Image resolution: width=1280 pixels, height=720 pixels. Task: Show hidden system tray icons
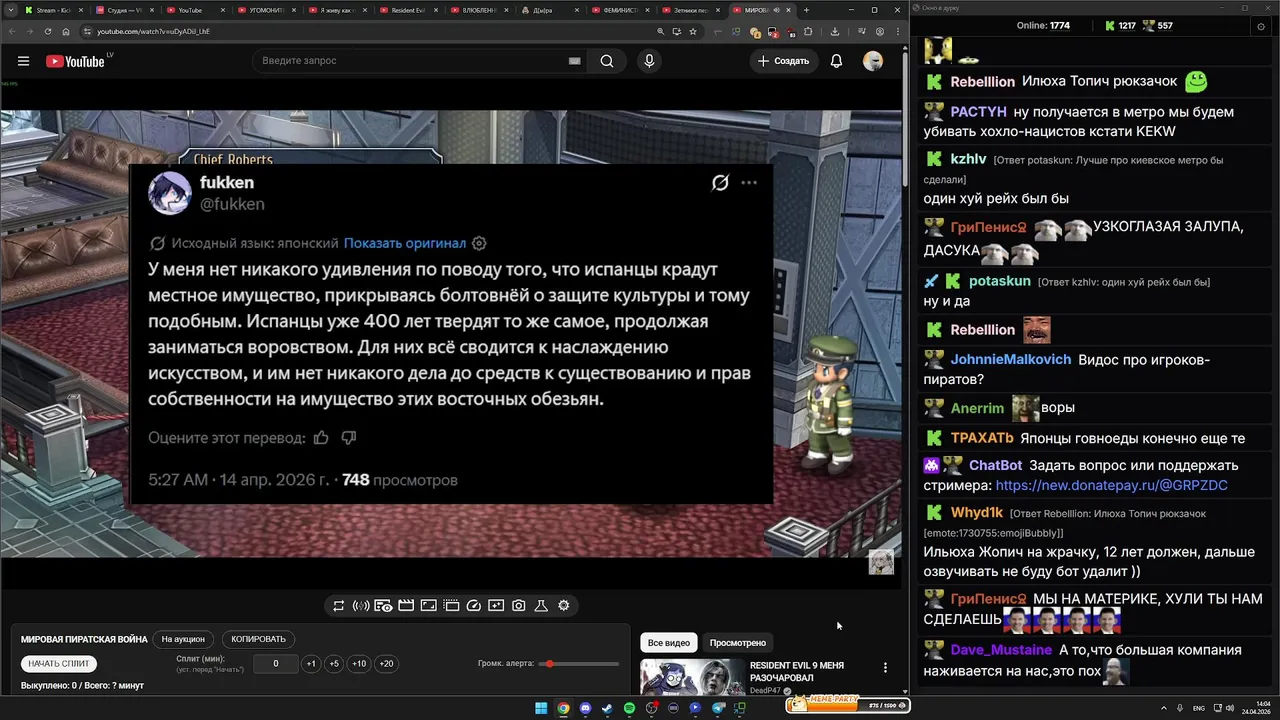[1164, 708]
